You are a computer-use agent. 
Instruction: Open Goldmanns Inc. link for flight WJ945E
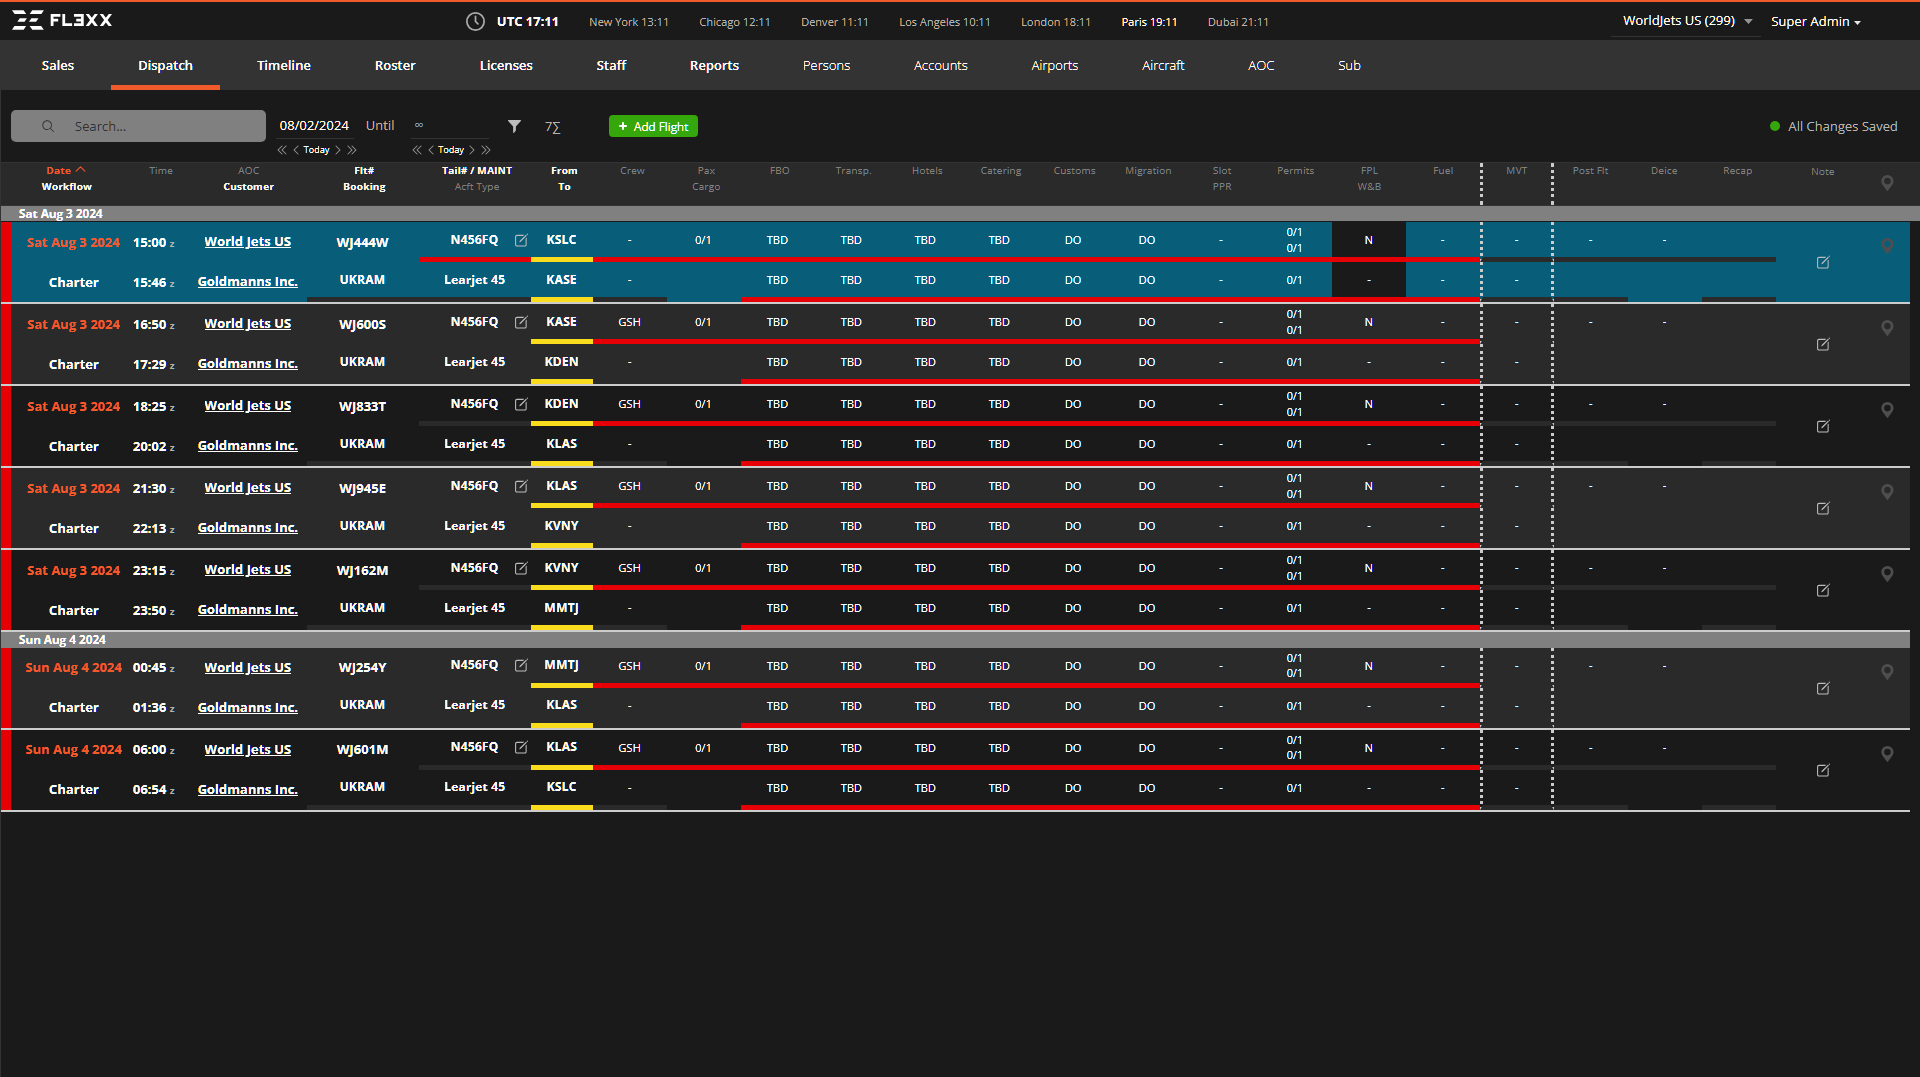point(247,528)
